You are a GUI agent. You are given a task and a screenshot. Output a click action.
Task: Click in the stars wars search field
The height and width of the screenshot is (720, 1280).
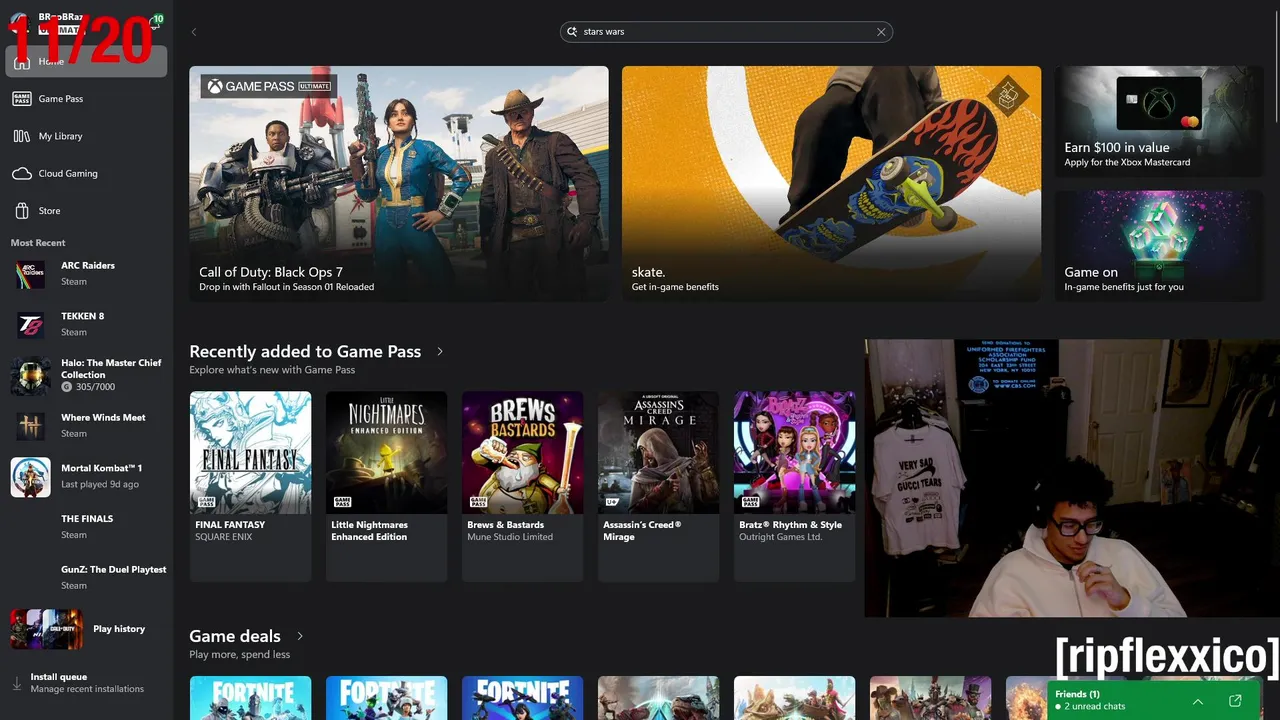coord(726,32)
